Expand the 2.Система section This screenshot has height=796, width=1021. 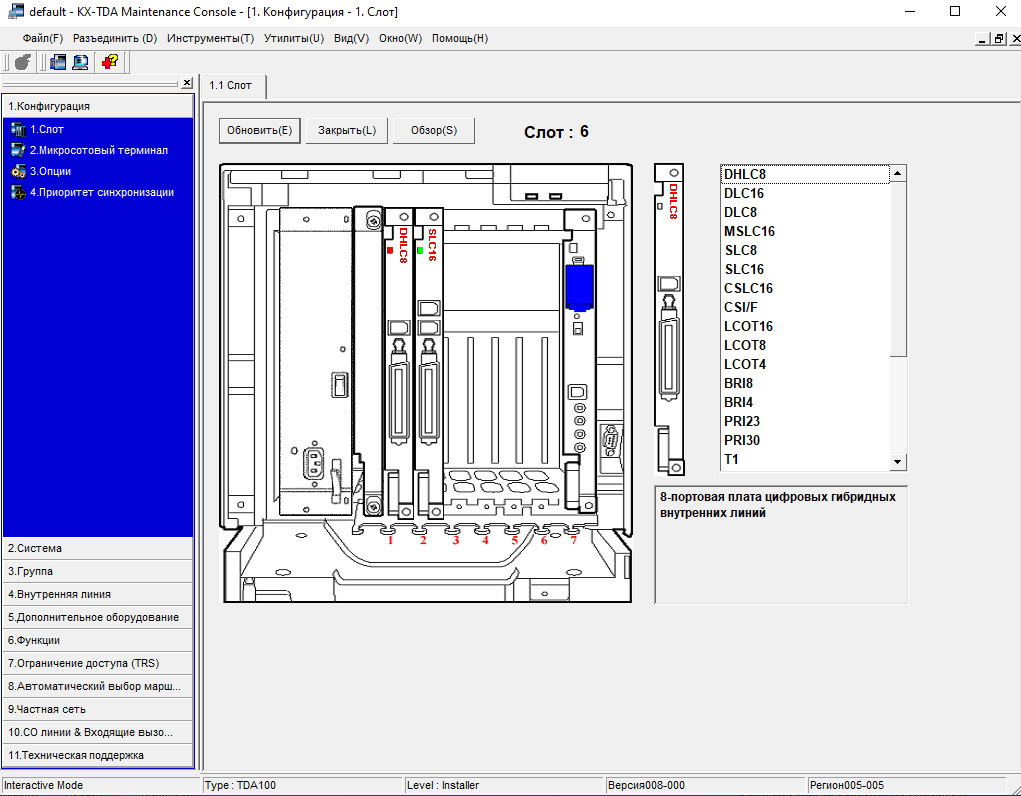[98, 548]
